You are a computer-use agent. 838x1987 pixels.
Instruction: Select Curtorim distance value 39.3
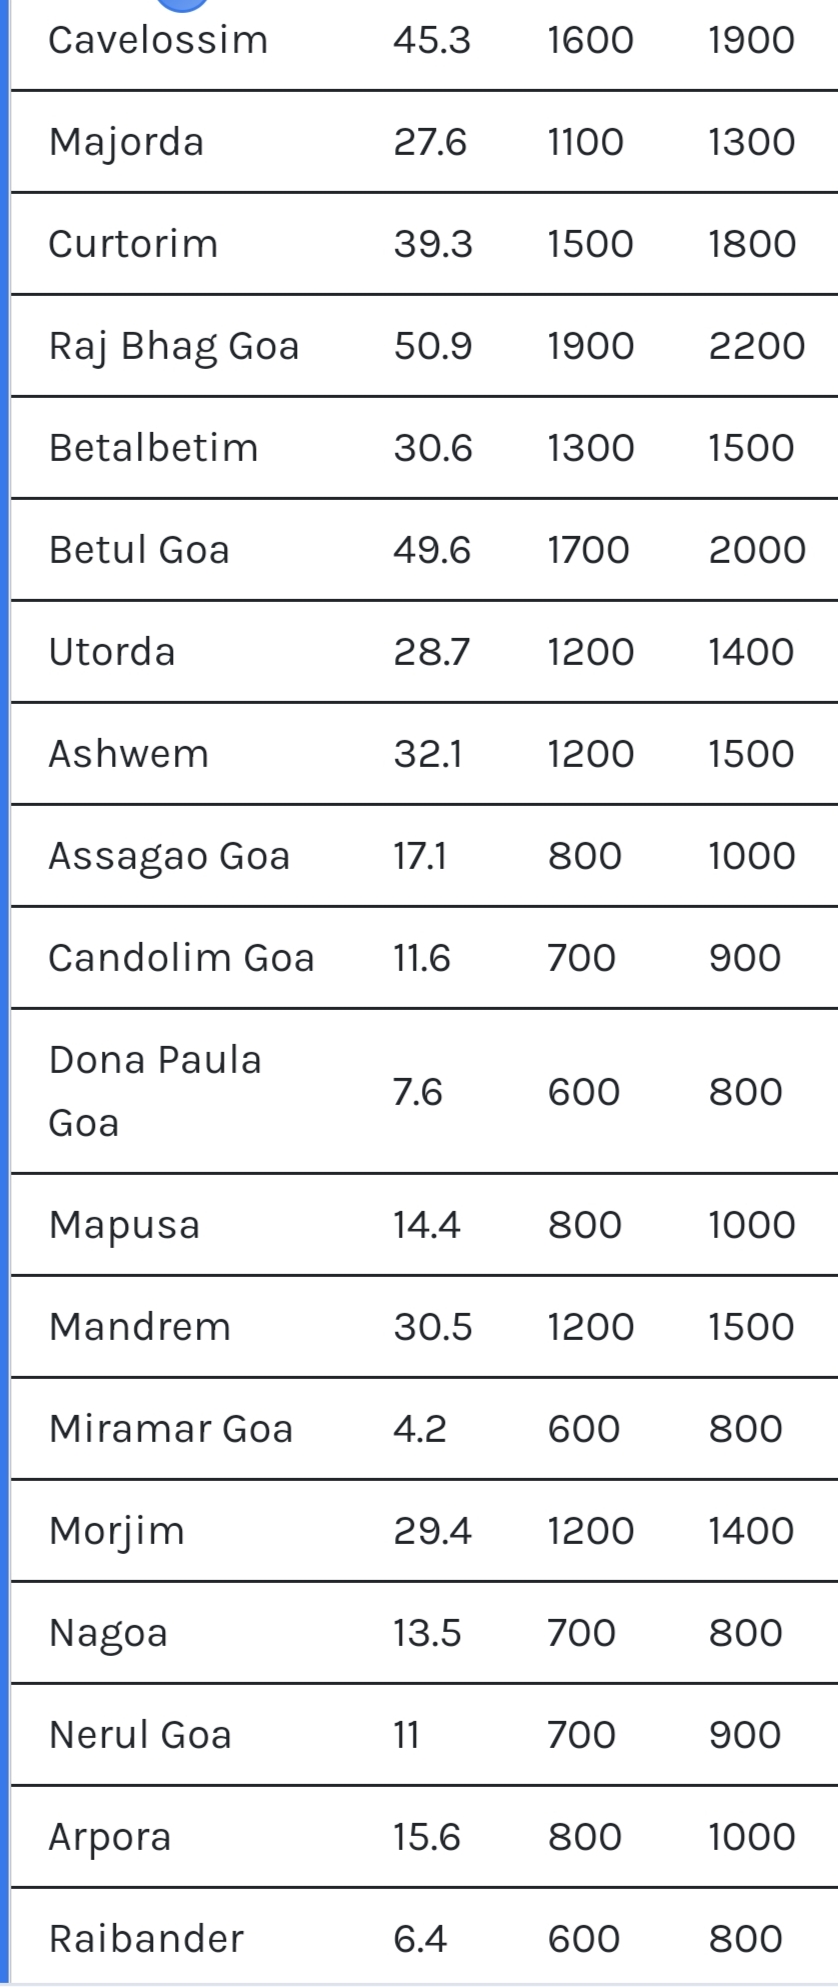click(432, 244)
